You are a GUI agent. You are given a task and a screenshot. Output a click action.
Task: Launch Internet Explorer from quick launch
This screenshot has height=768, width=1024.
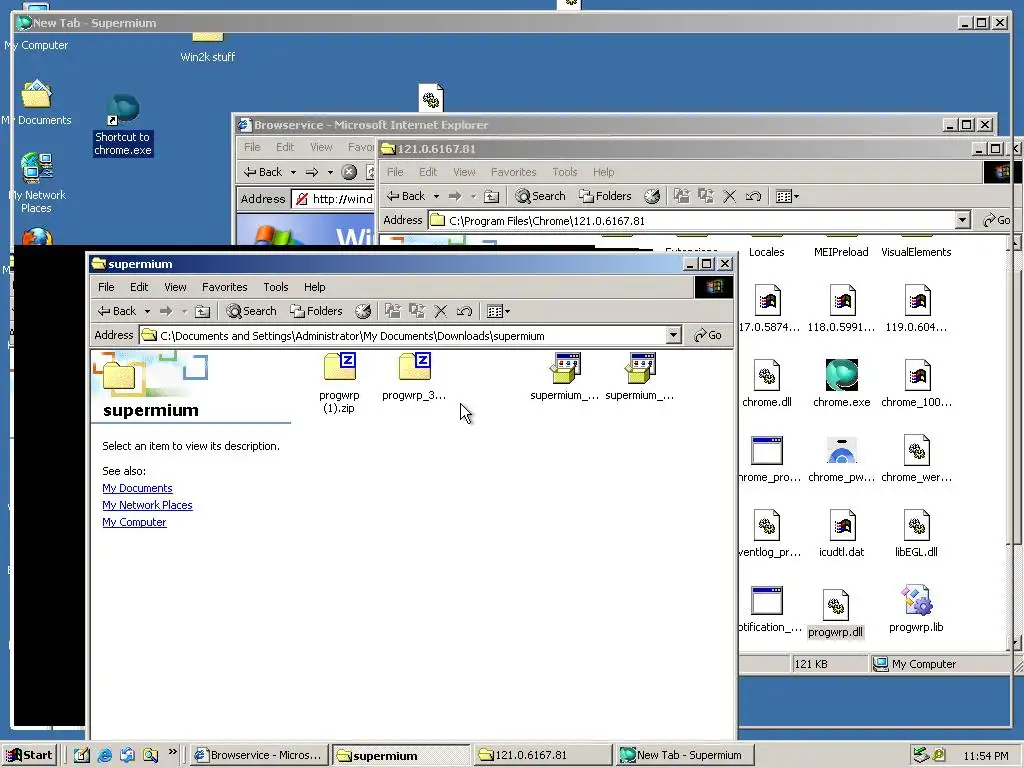click(104, 755)
